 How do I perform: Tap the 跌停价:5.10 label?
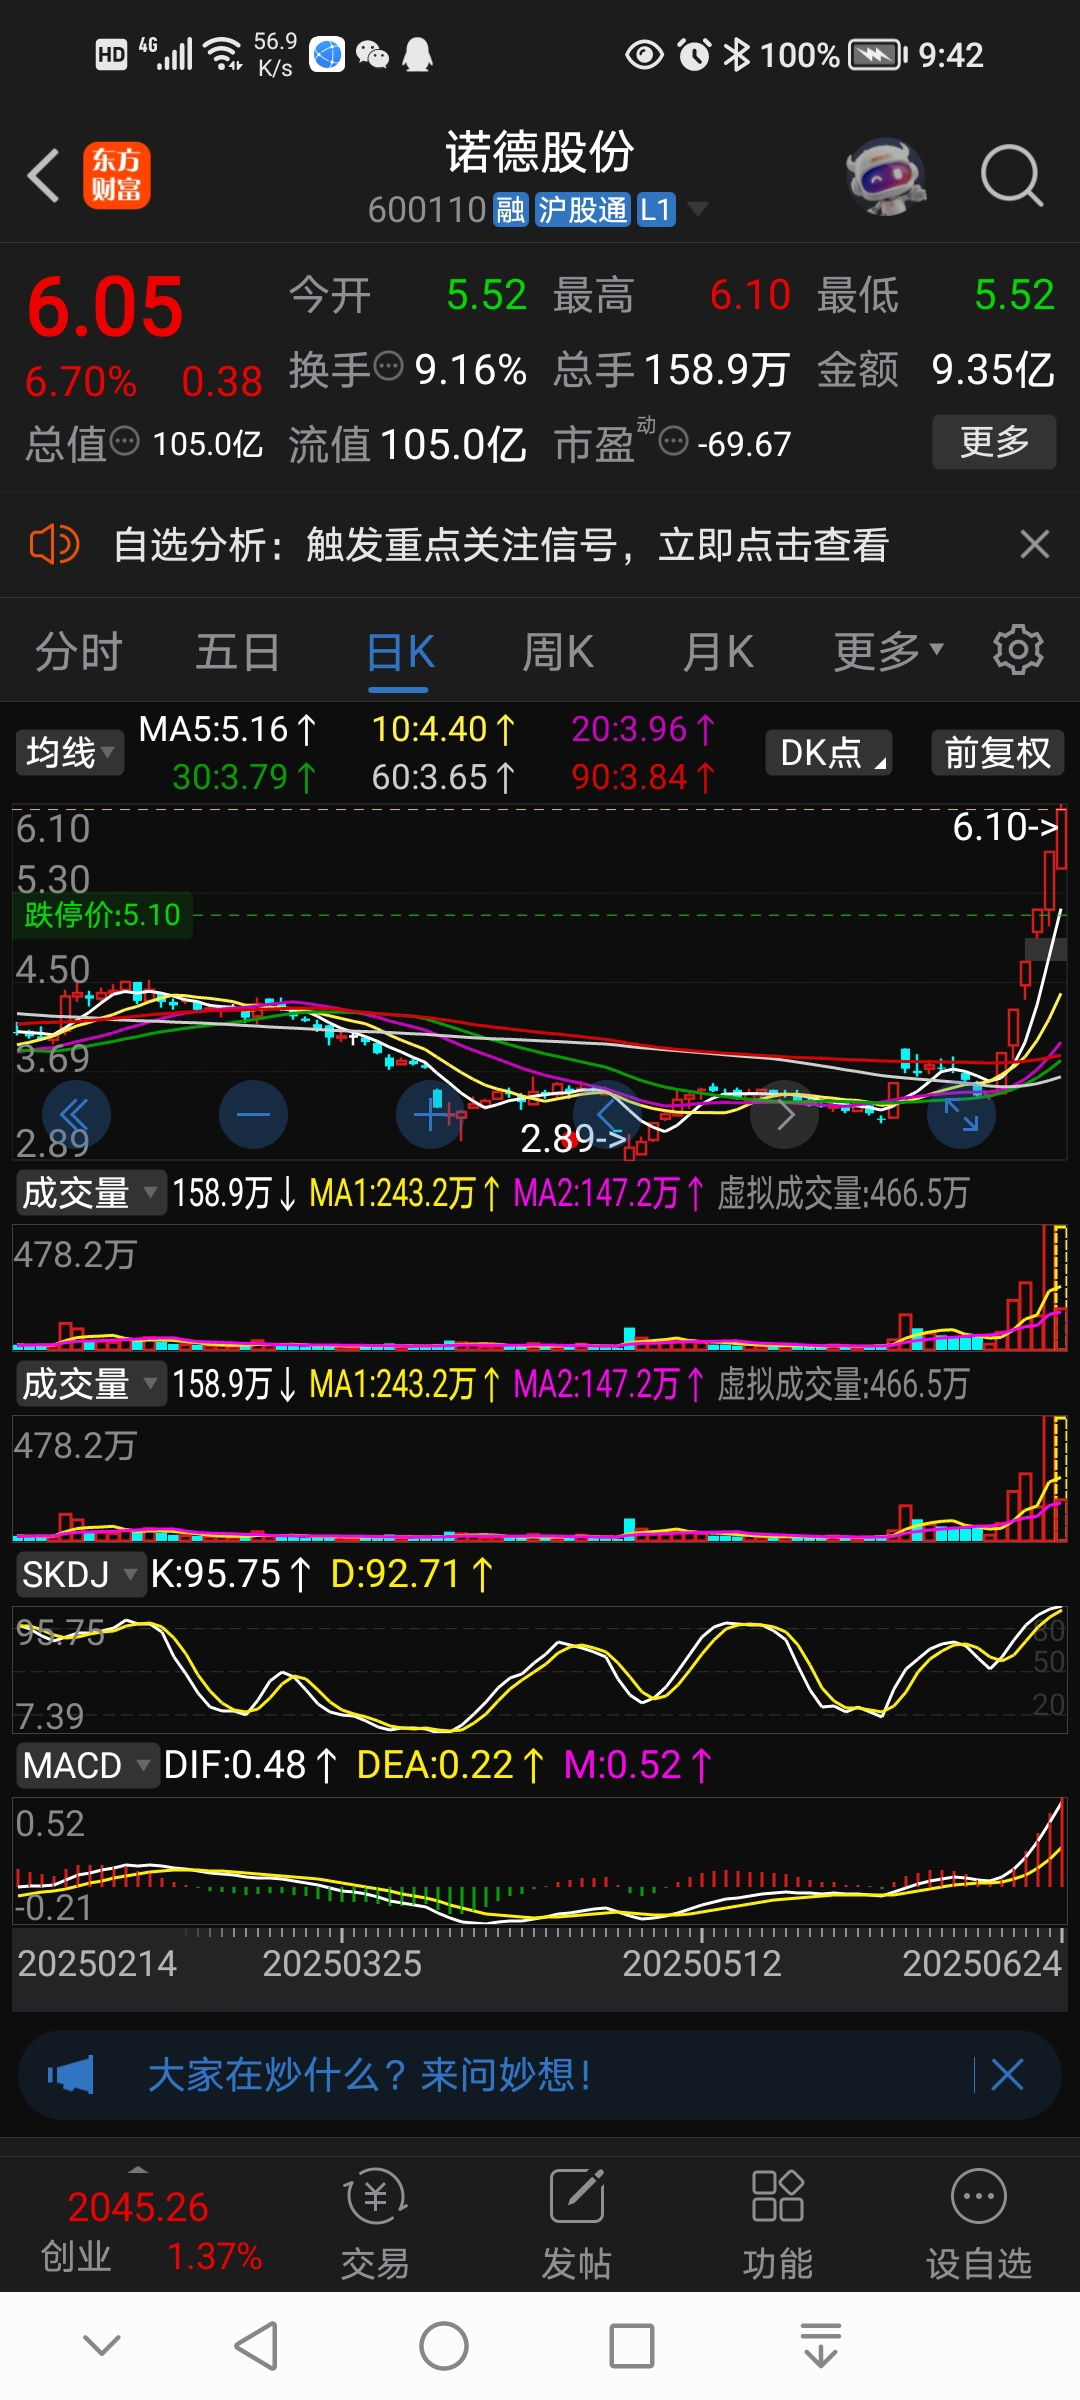(x=102, y=915)
